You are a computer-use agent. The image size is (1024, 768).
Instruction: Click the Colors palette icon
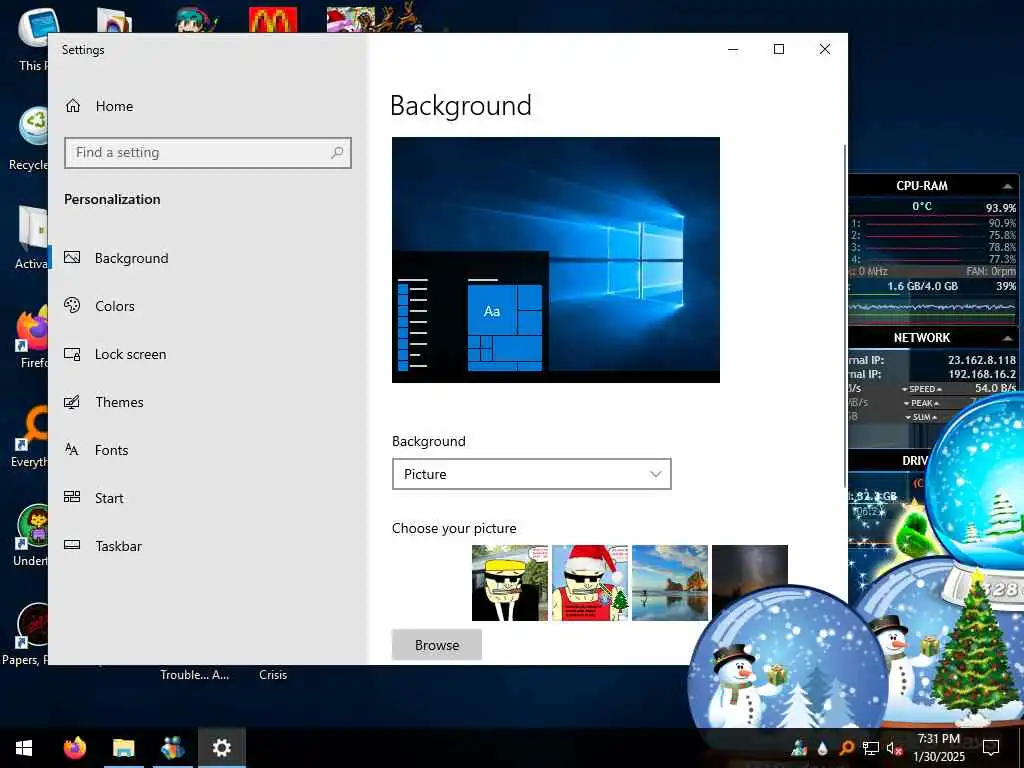pyautogui.click(x=72, y=305)
